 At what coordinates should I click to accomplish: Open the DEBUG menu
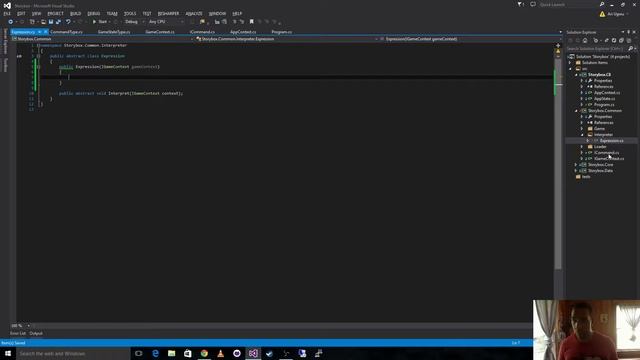tap(93, 13)
